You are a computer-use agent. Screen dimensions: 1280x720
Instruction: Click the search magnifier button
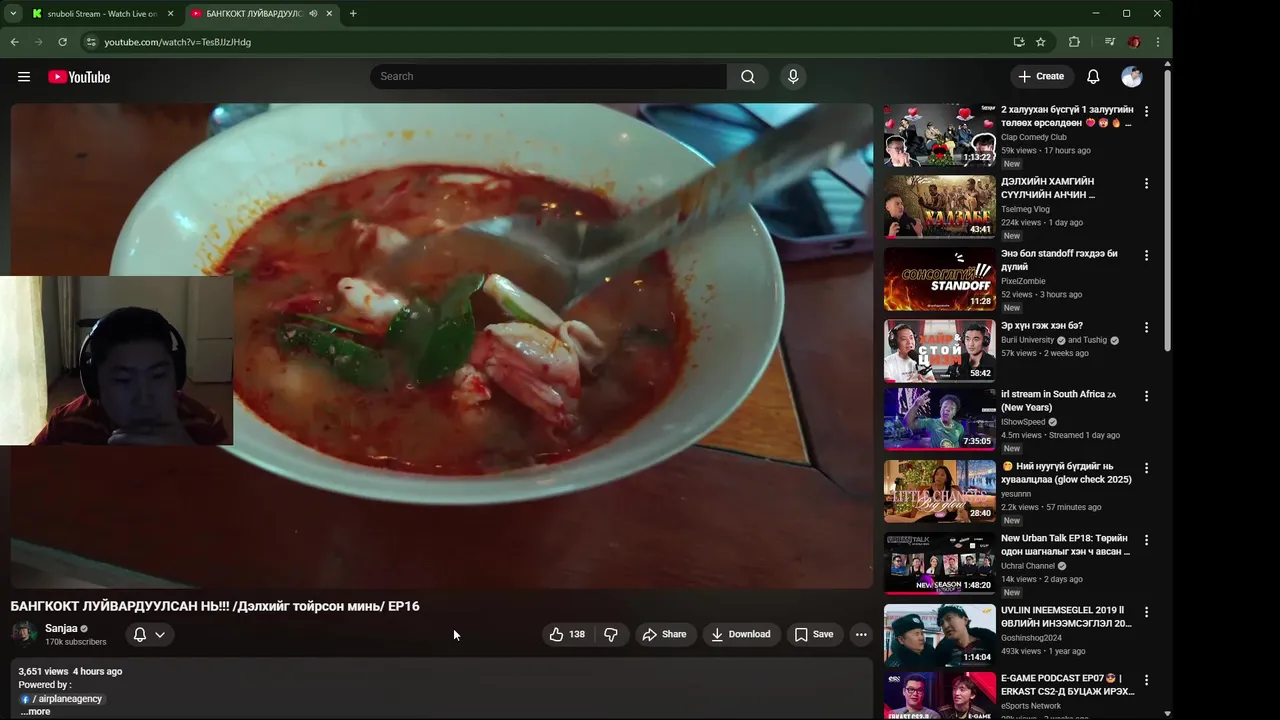tap(748, 77)
